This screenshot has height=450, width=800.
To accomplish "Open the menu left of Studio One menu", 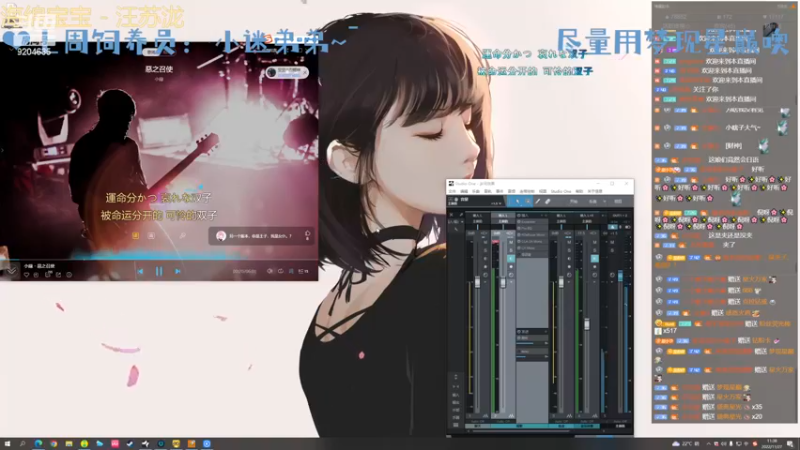I will pos(543,191).
